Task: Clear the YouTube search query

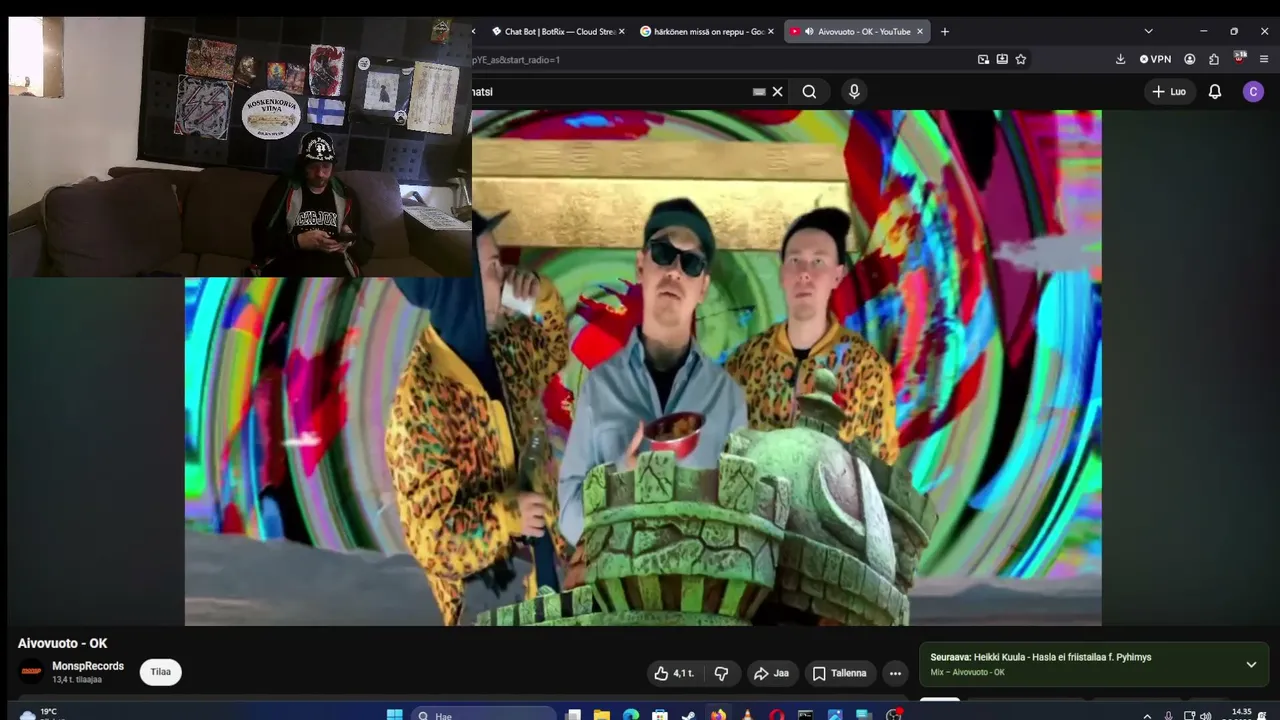Action: click(x=777, y=92)
